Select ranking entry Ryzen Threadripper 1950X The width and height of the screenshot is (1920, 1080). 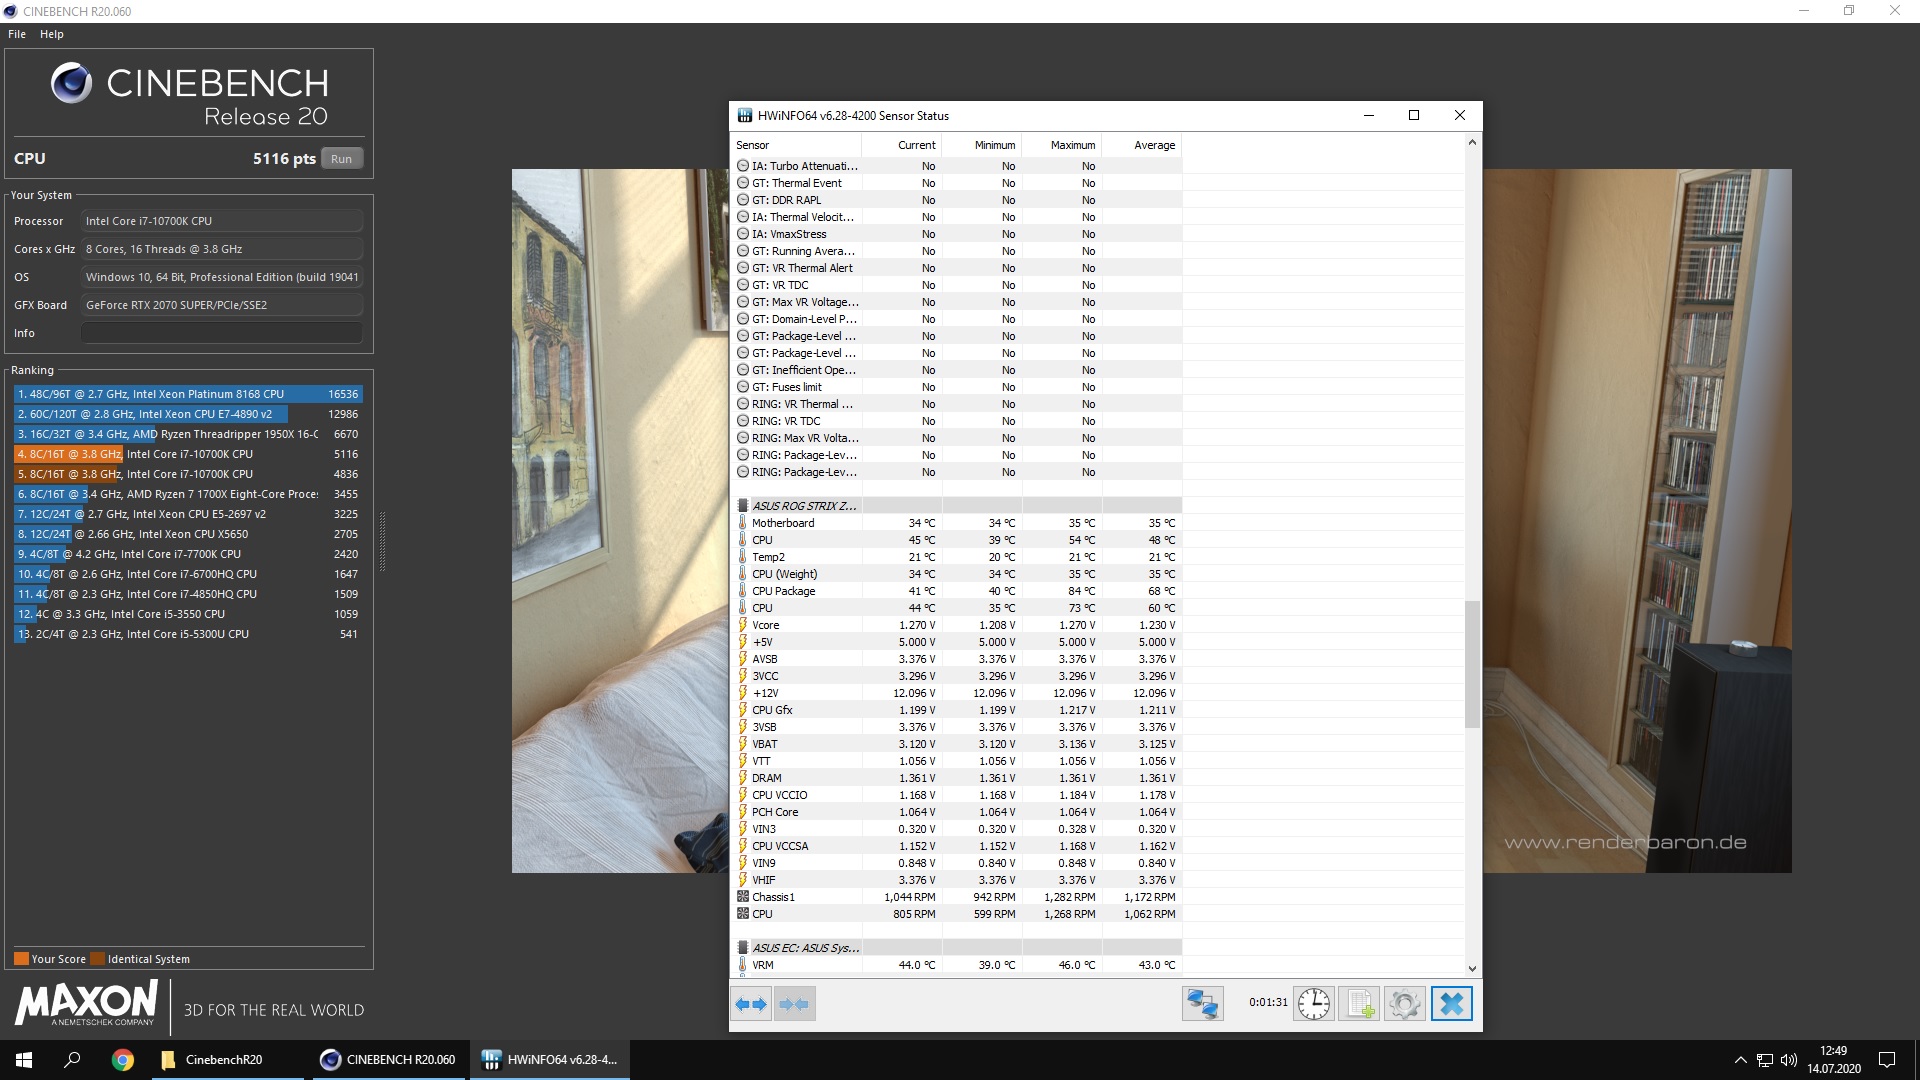click(x=188, y=434)
